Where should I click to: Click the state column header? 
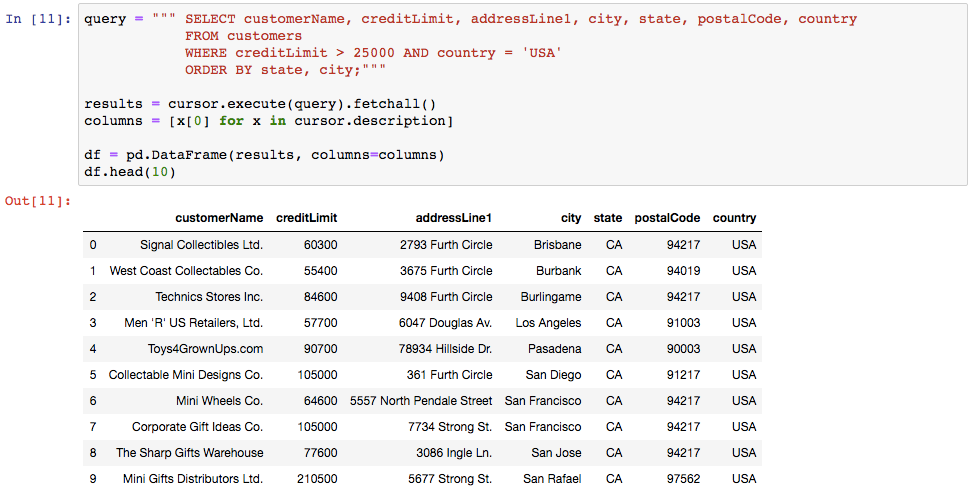[608, 218]
